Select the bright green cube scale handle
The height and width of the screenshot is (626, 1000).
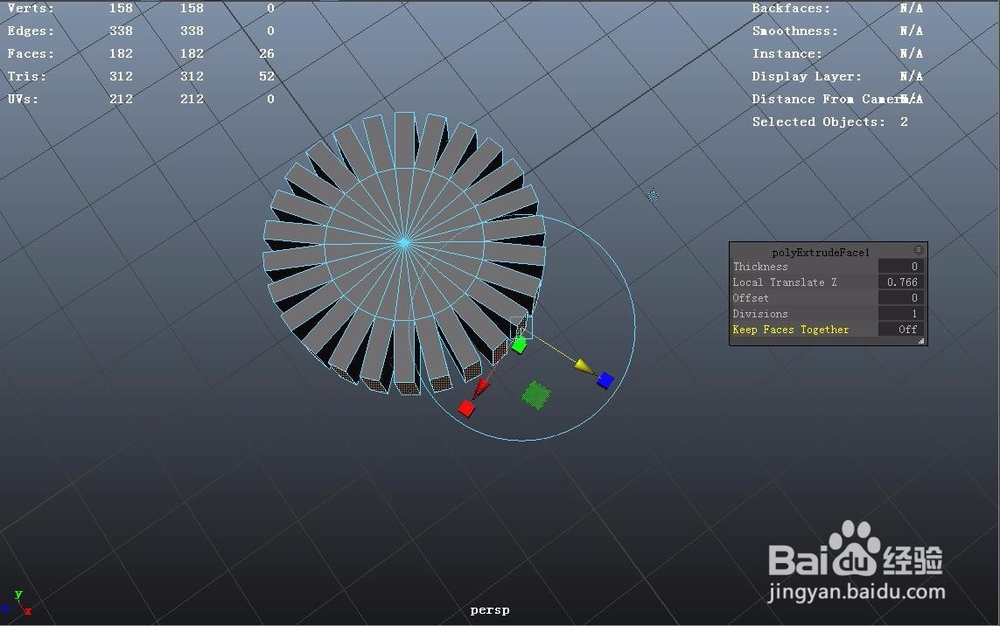pyautogui.click(x=519, y=346)
